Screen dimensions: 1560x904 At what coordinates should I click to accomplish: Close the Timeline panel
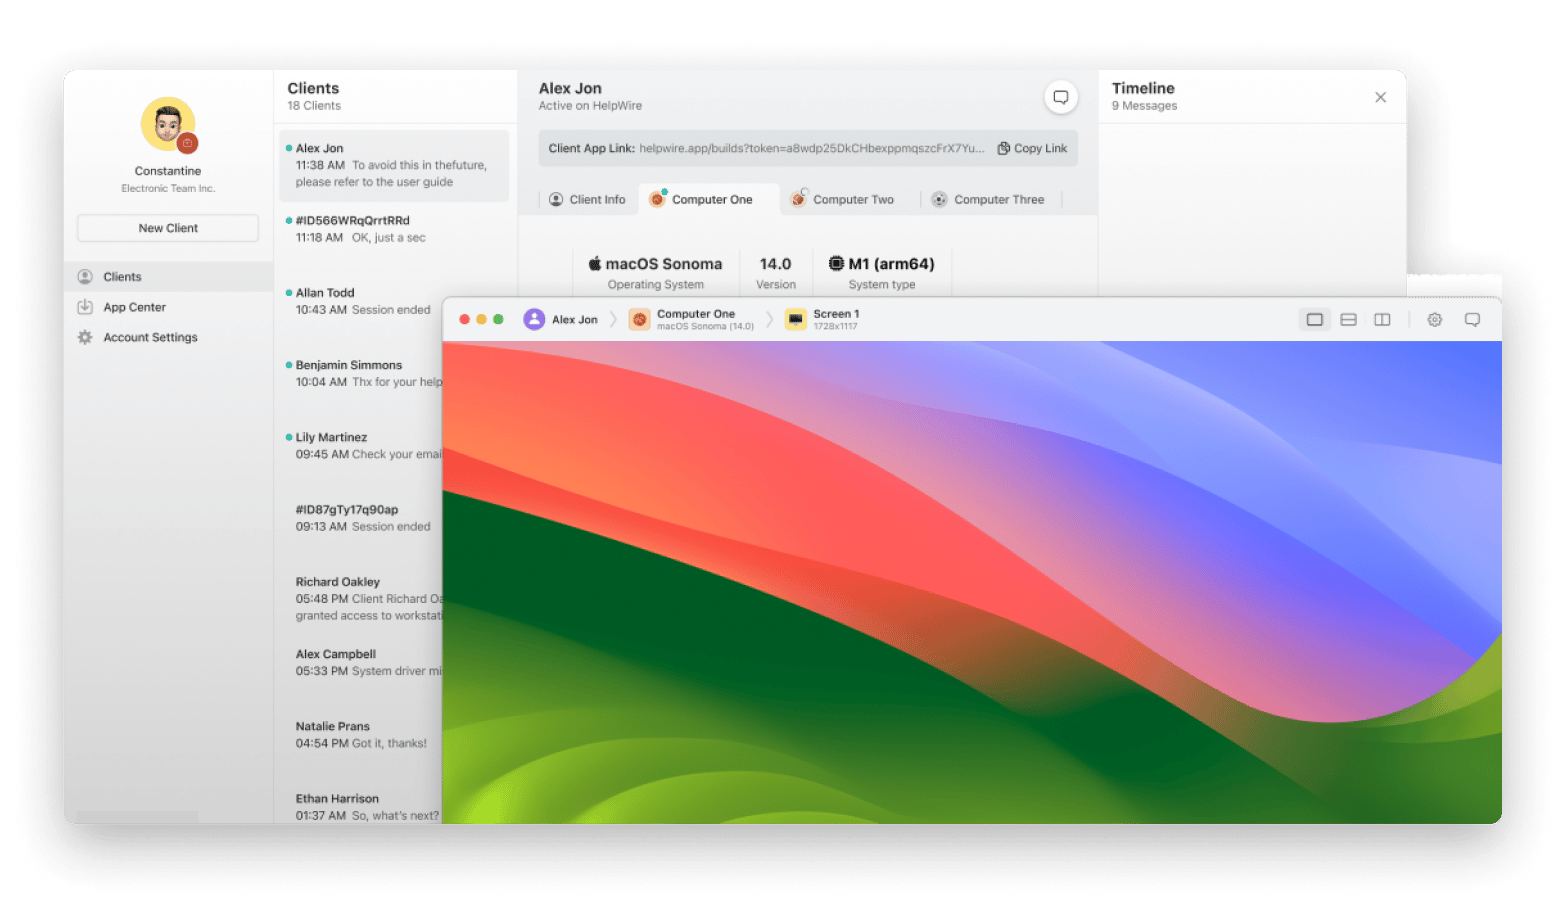coord(1380,97)
